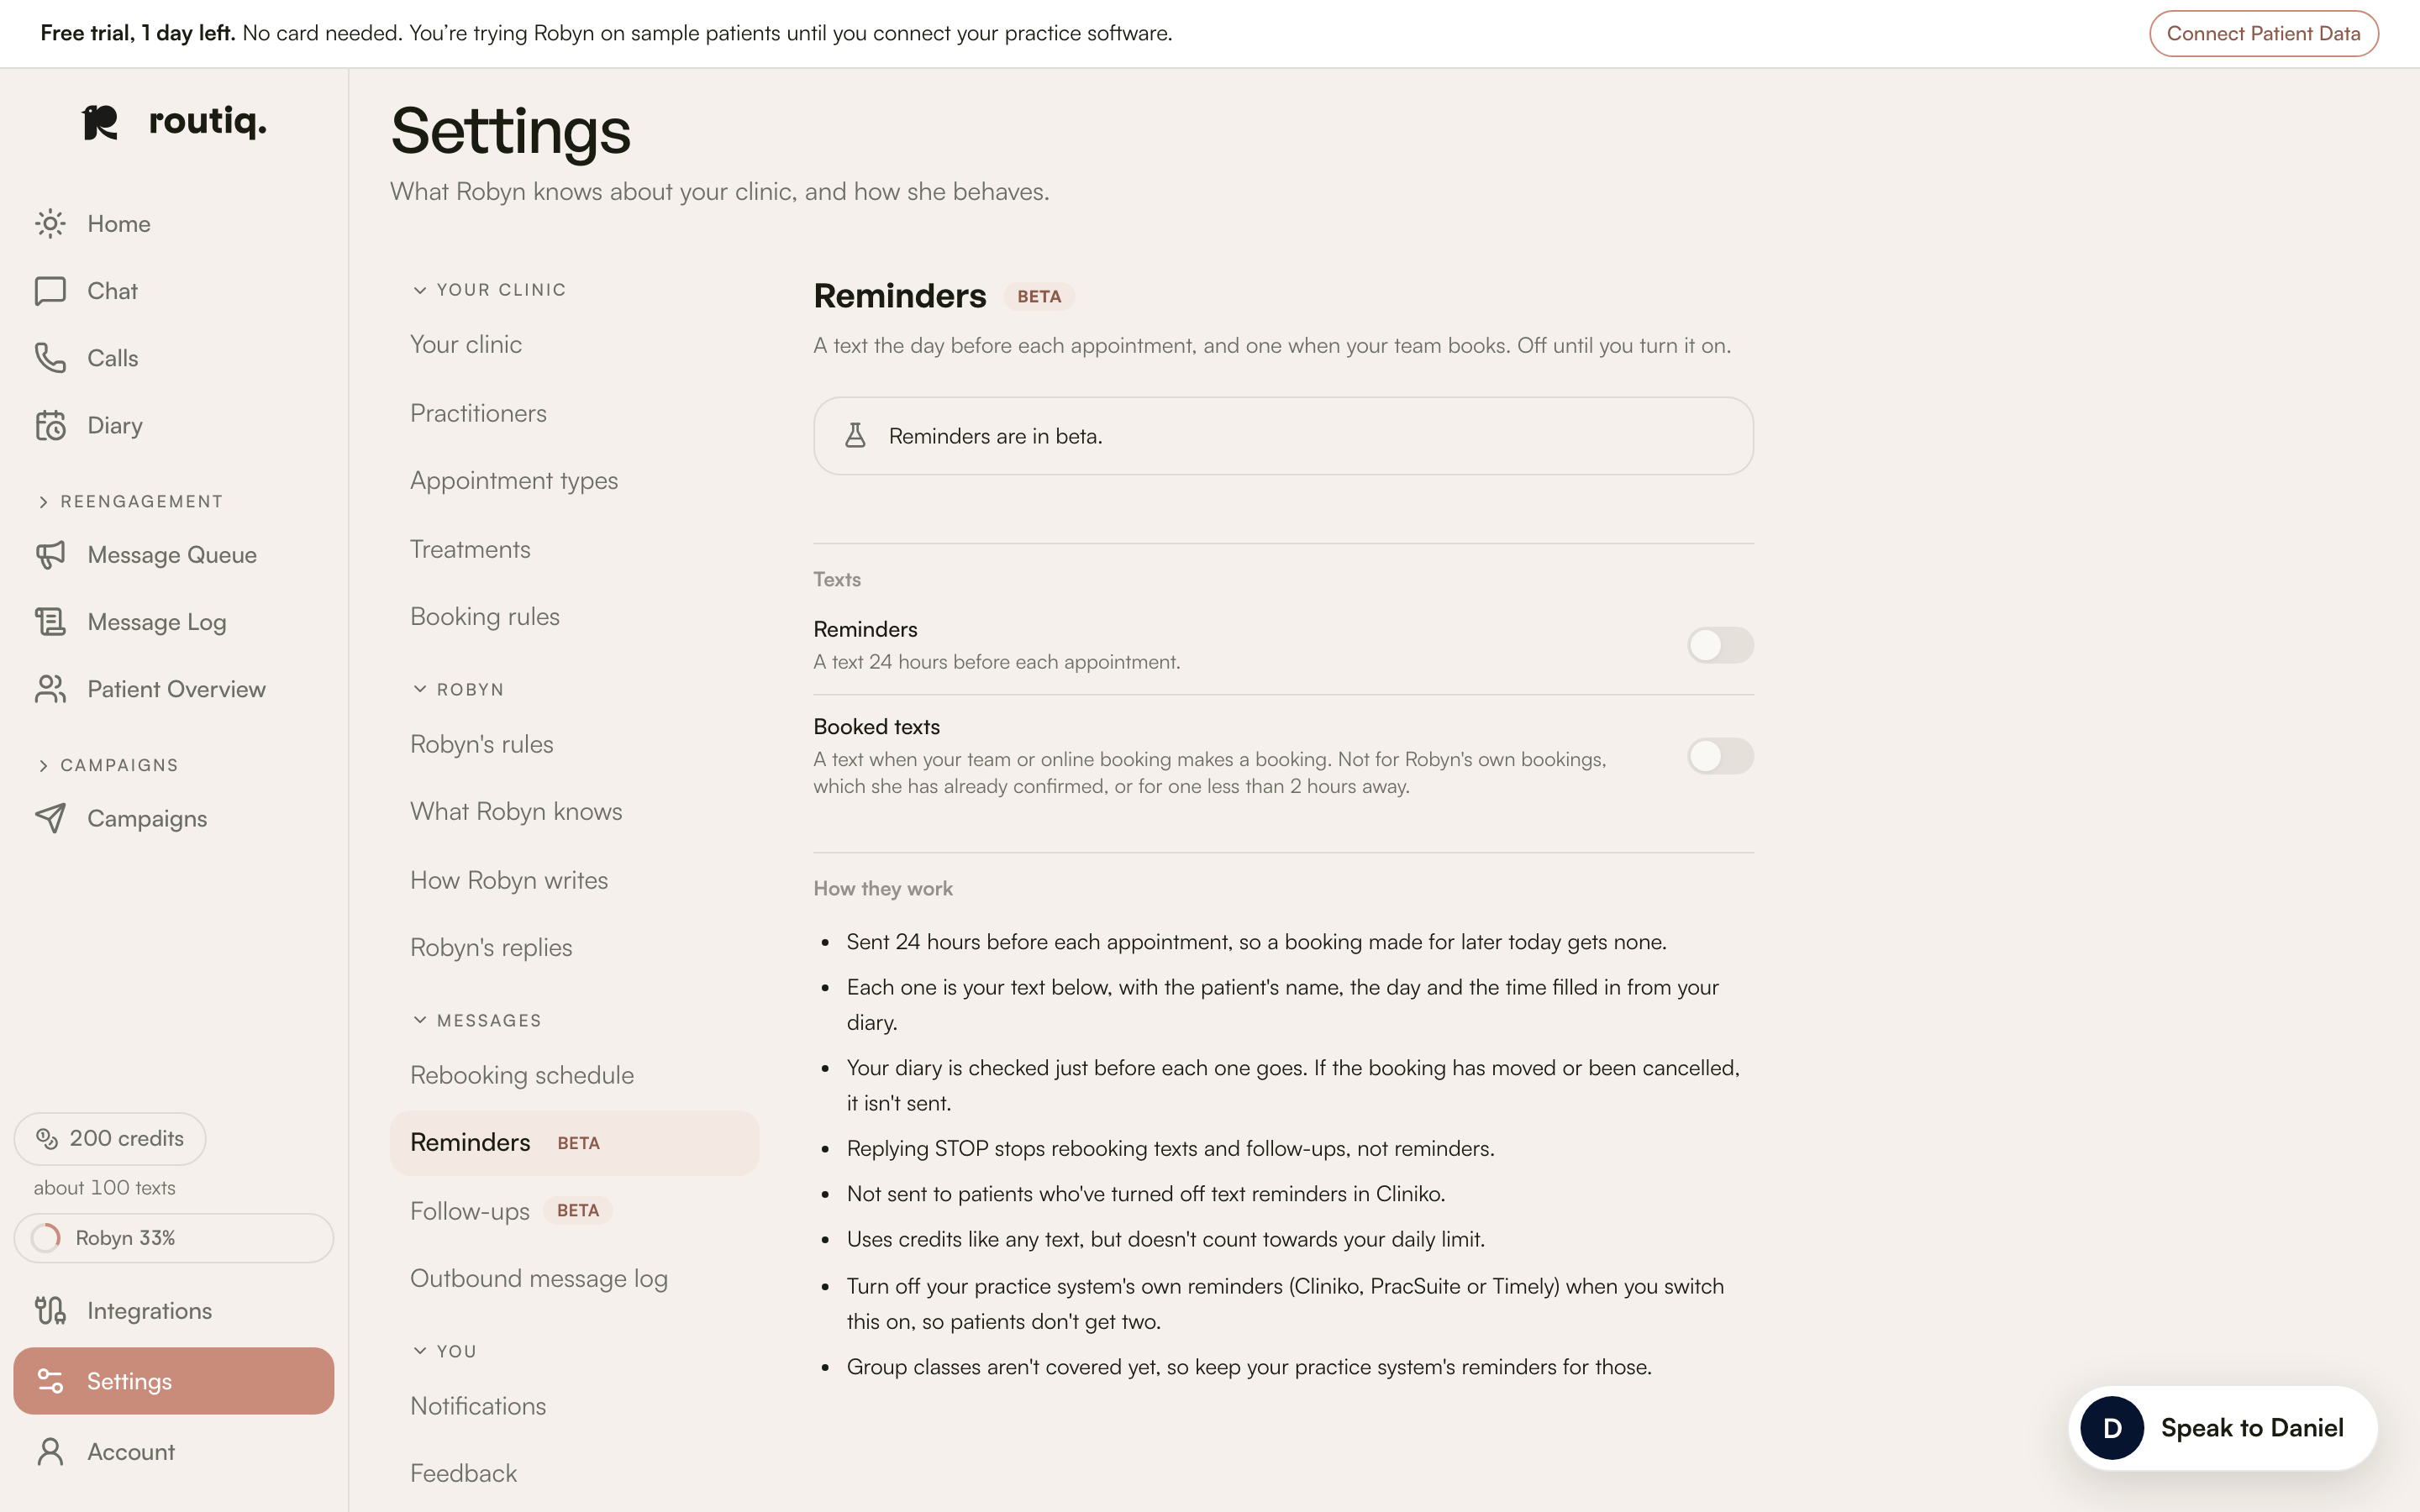This screenshot has height=1512, width=2420.
Task: Open Integrations via its cable icon
Action: click(50, 1310)
